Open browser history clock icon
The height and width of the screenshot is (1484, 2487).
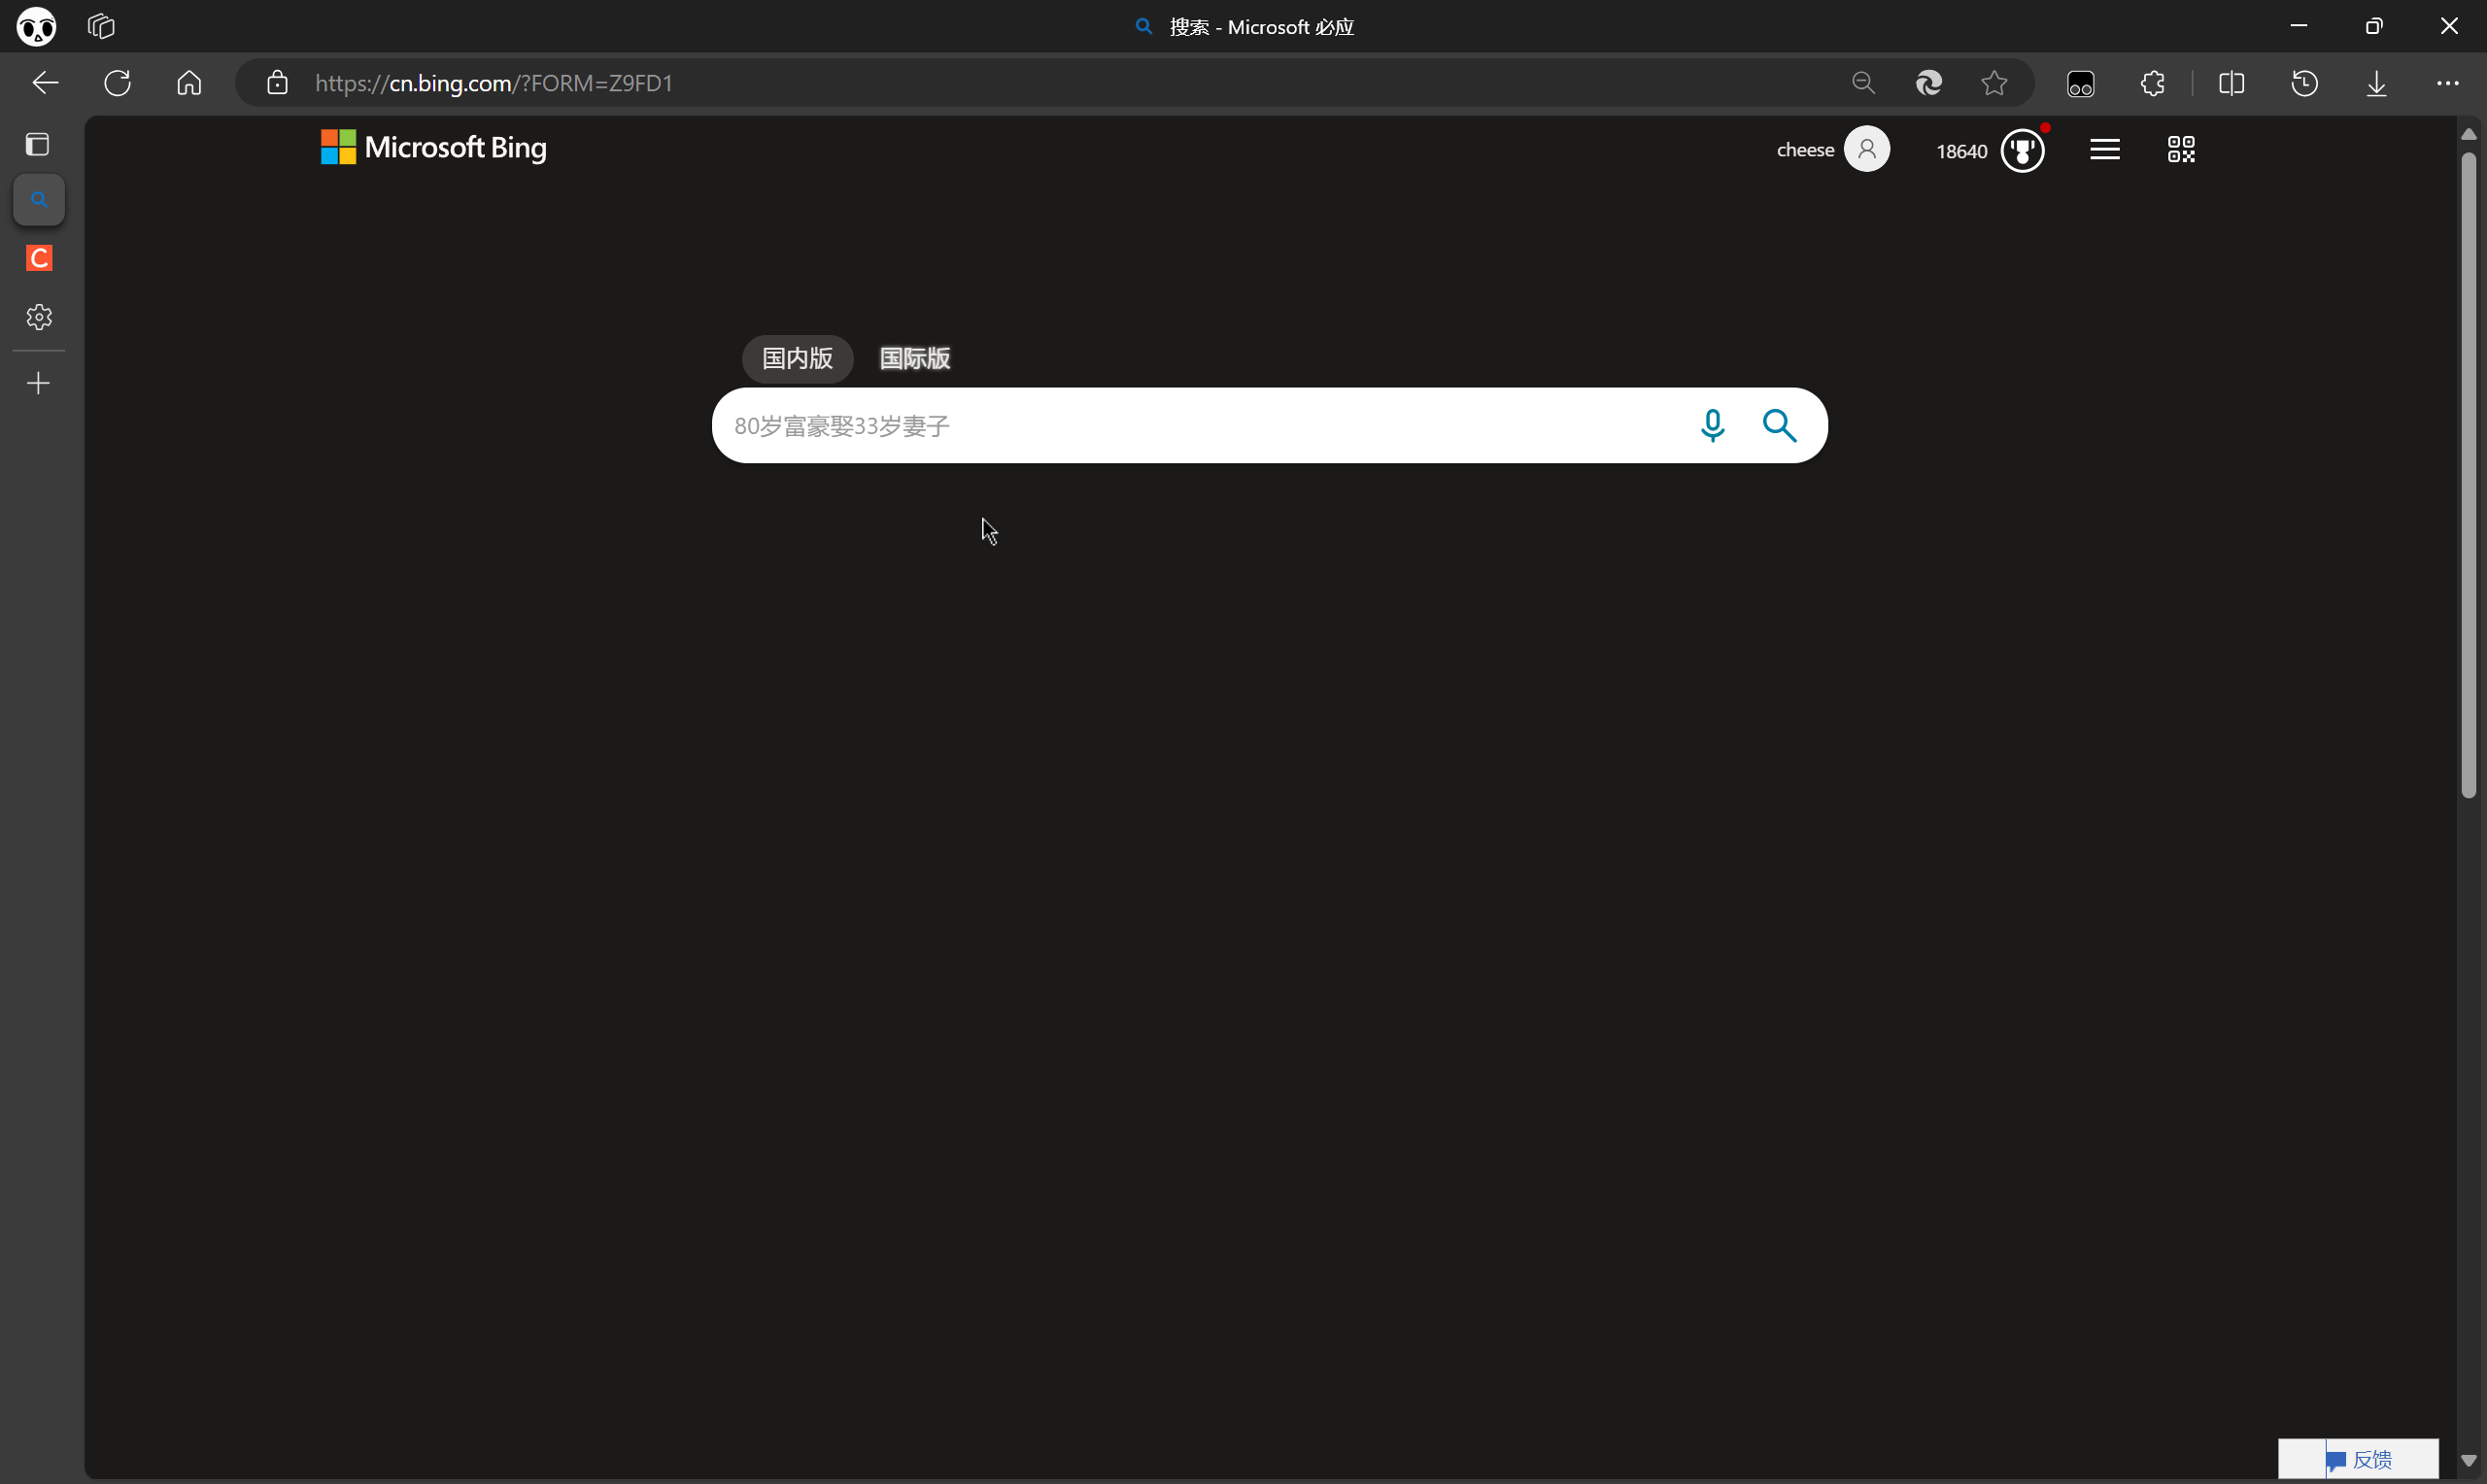pyautogui.click(x=2304, y=83)
